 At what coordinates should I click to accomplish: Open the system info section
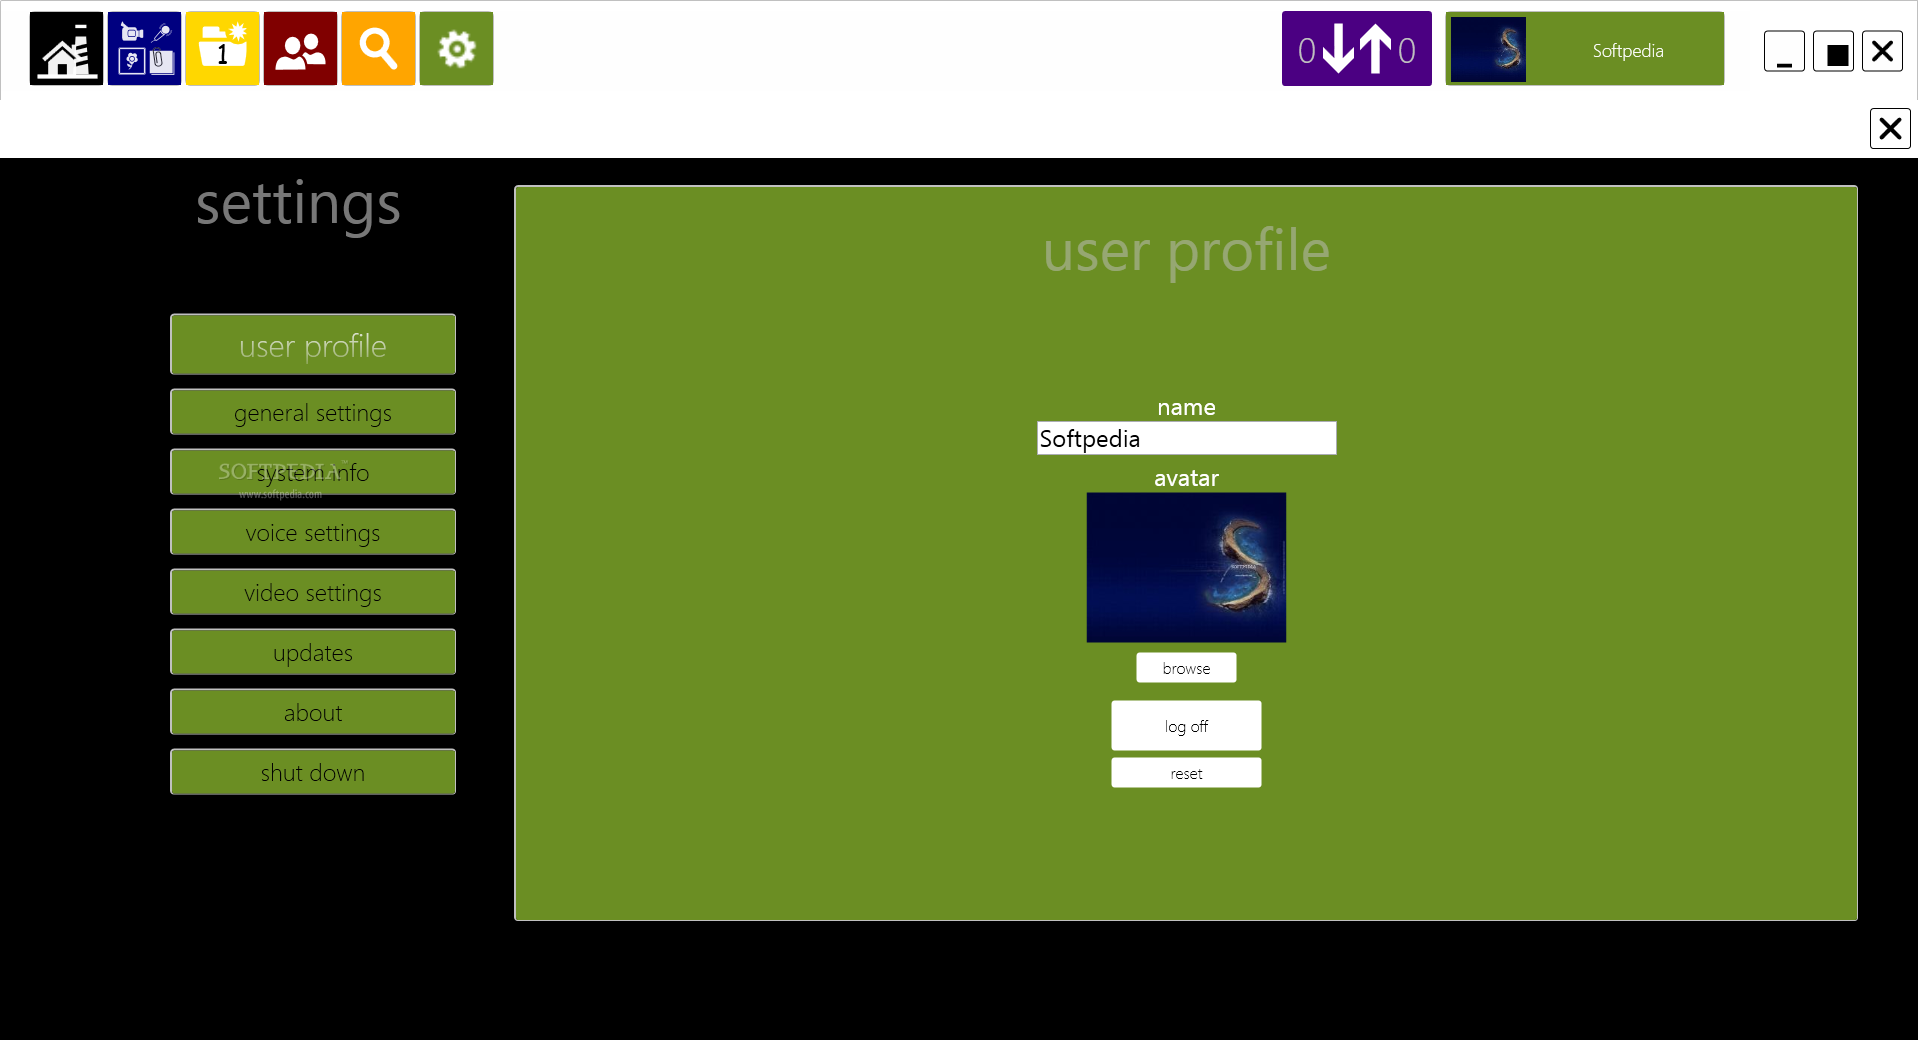click(313, 472)
